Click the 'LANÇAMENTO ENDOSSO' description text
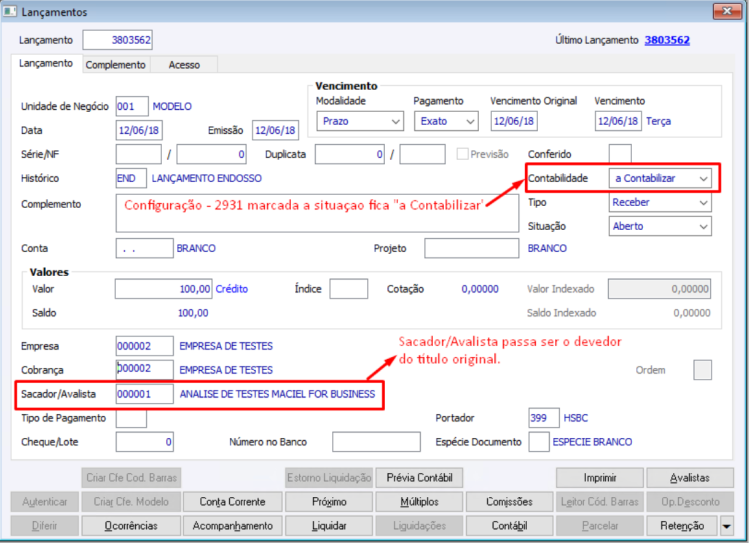 coord(207,178)
